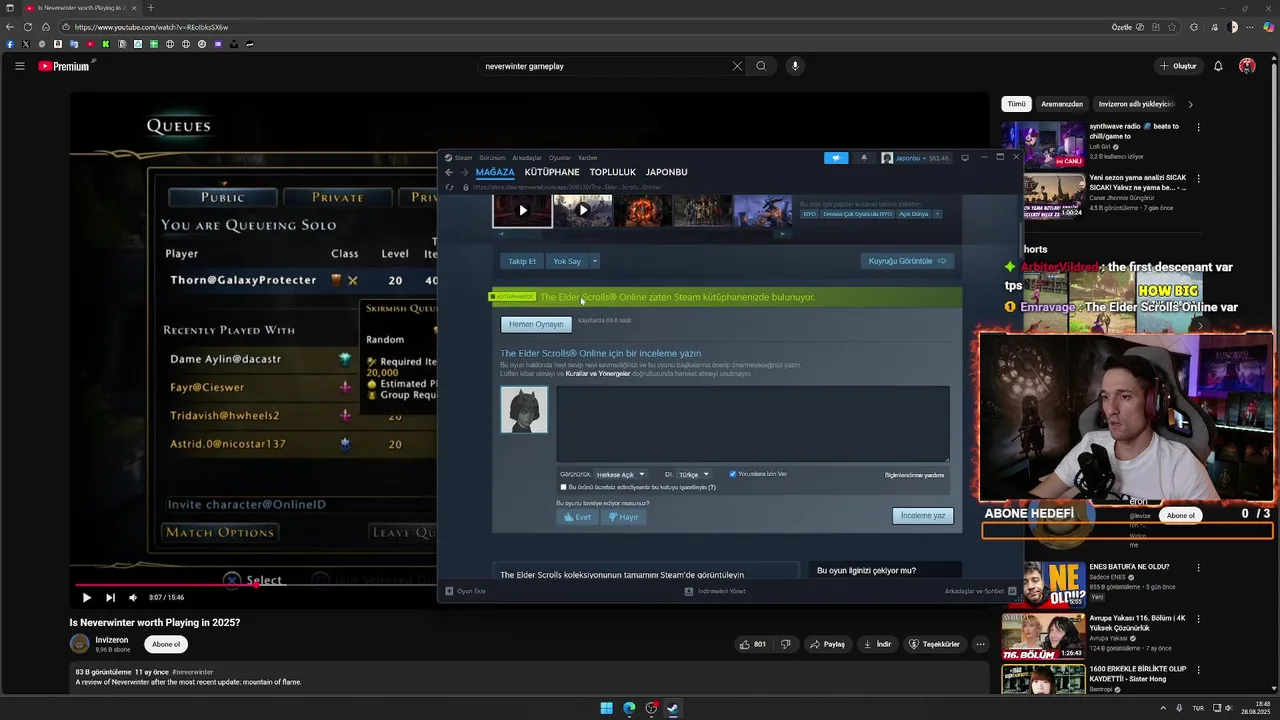Mute the YouTube video volume
The image size is (1280, 720).
133,597
